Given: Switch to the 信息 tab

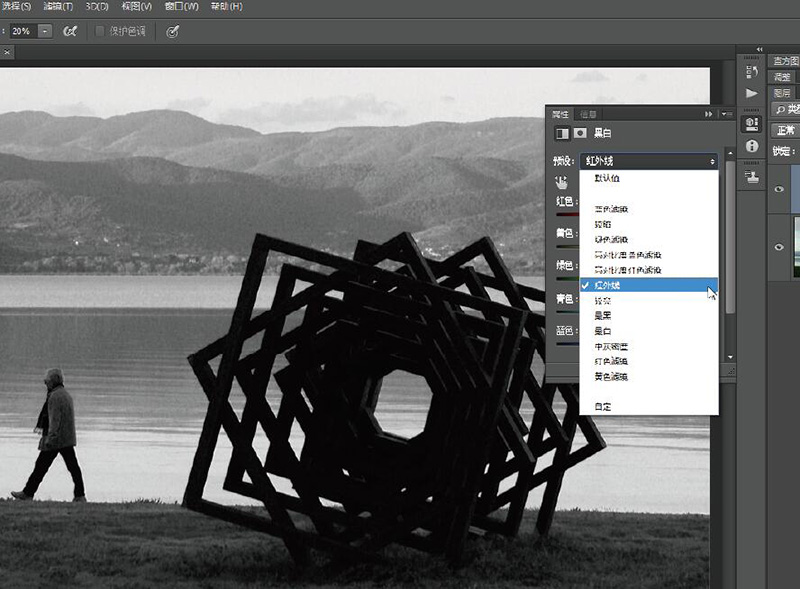Looking at the screenshot, I should point(590,114).
